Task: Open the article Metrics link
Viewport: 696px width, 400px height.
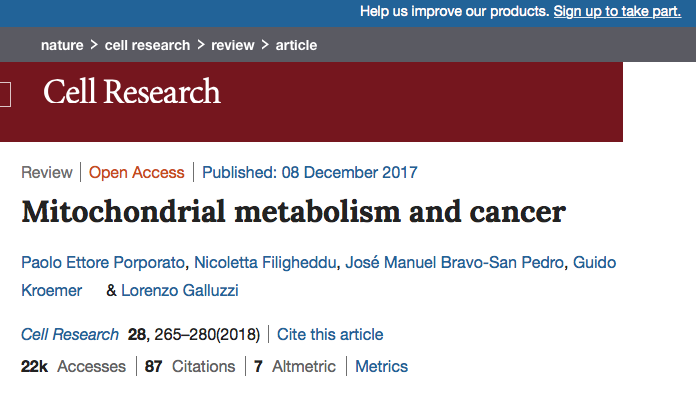Action: tap(382, 366)
